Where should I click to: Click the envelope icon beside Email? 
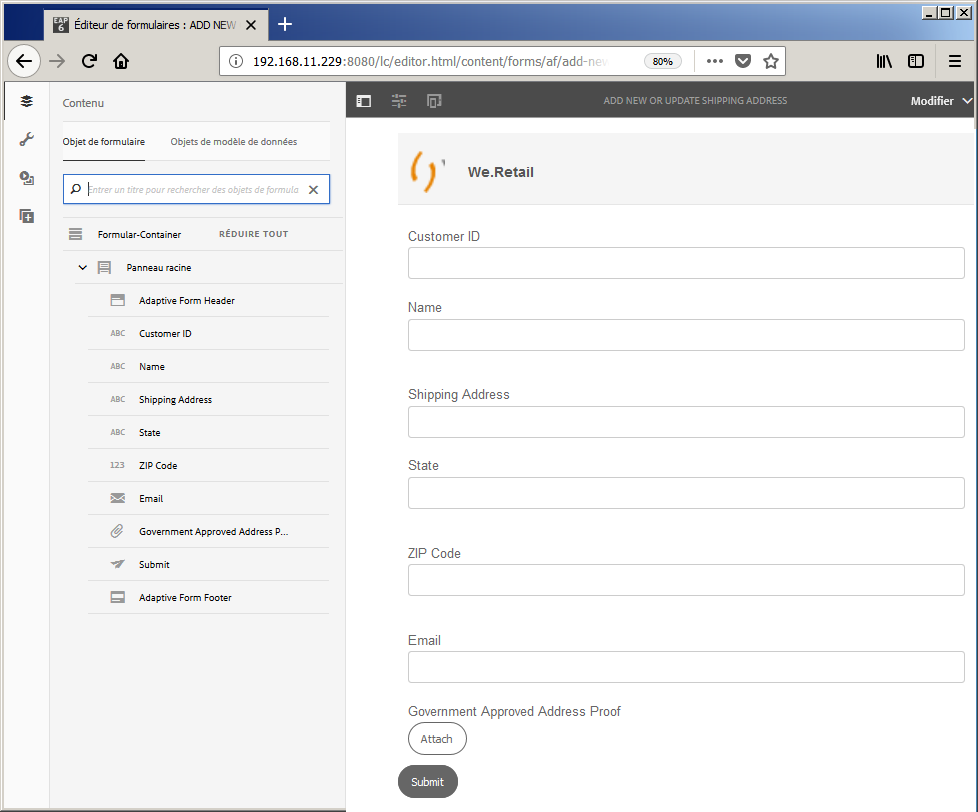point(117,498)
